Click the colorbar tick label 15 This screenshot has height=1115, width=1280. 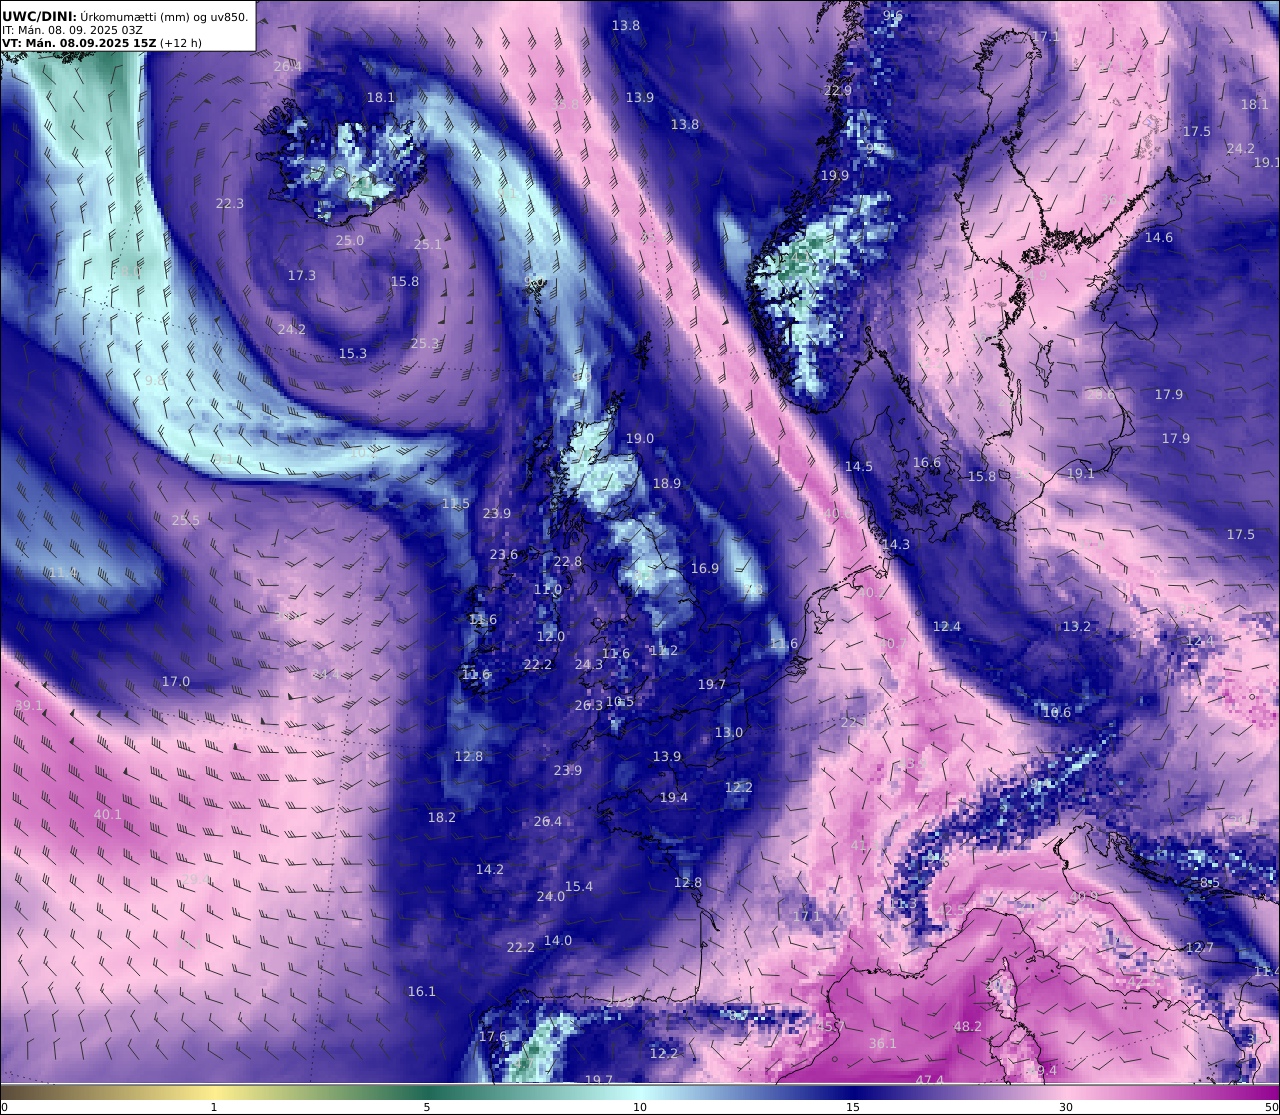(853, 1107)
